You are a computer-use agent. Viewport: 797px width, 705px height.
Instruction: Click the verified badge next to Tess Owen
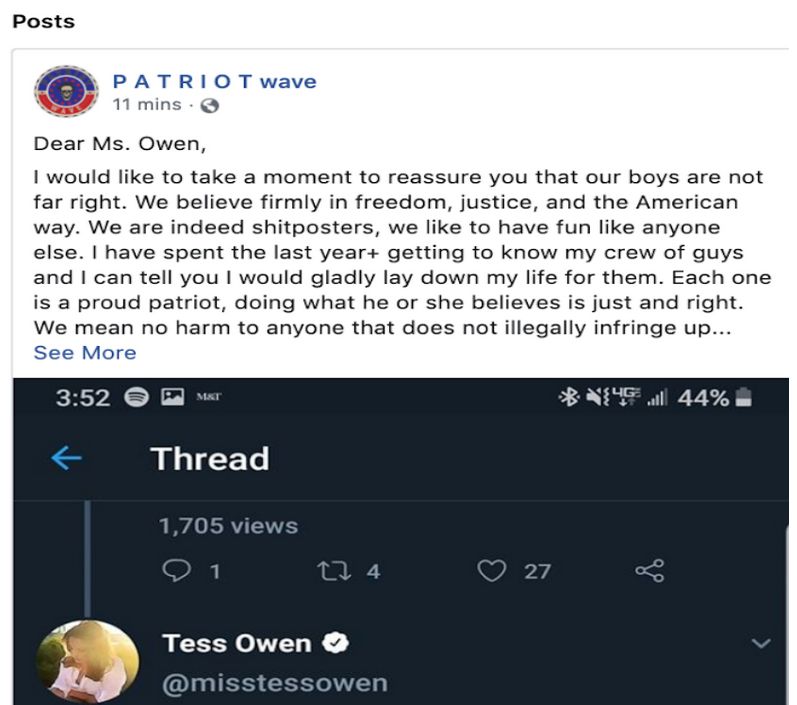point(335,643)
